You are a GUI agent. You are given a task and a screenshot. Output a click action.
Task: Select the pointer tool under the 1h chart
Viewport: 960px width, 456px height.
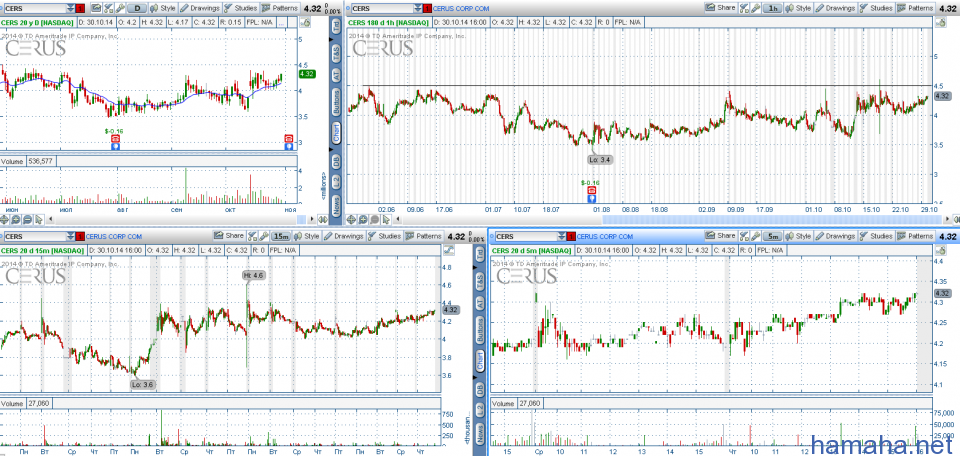(x=385, y=219)
